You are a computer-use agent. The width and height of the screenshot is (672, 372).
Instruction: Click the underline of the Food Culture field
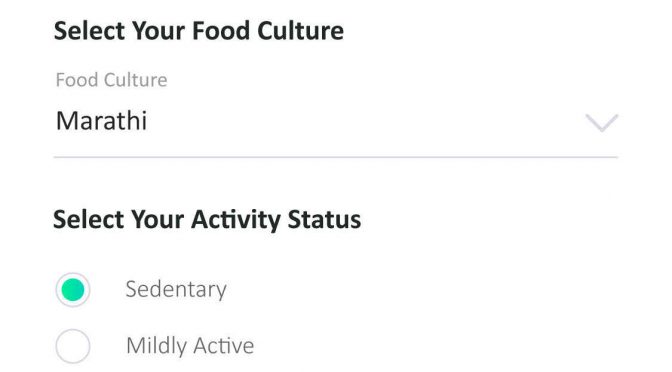(336, 157)
